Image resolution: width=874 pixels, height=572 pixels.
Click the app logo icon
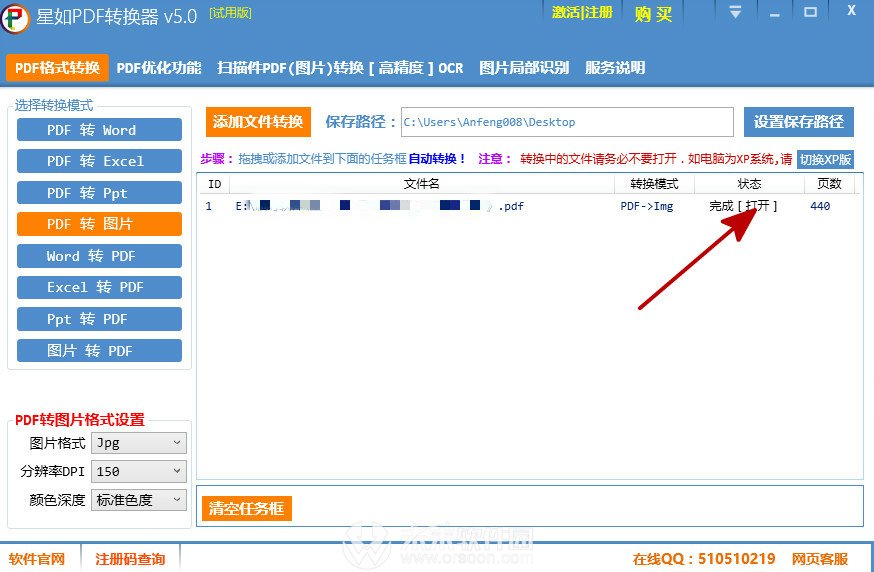(15, 18)
